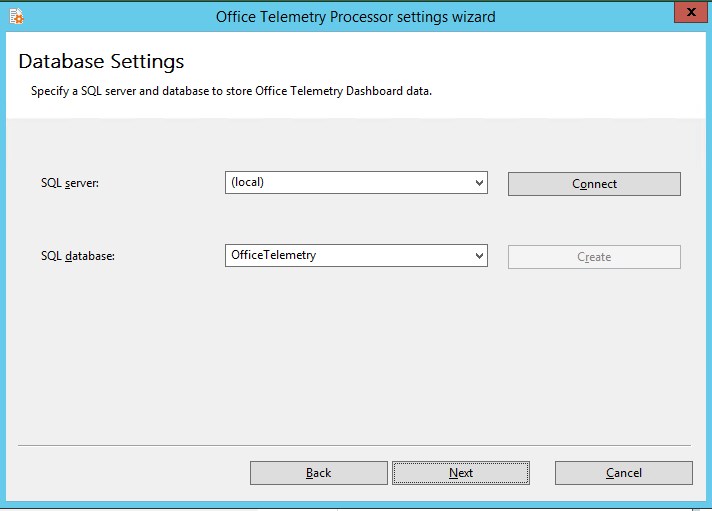Cancel the settings wizard
This screenshot has height=511, width=712.
click(624, 473)
